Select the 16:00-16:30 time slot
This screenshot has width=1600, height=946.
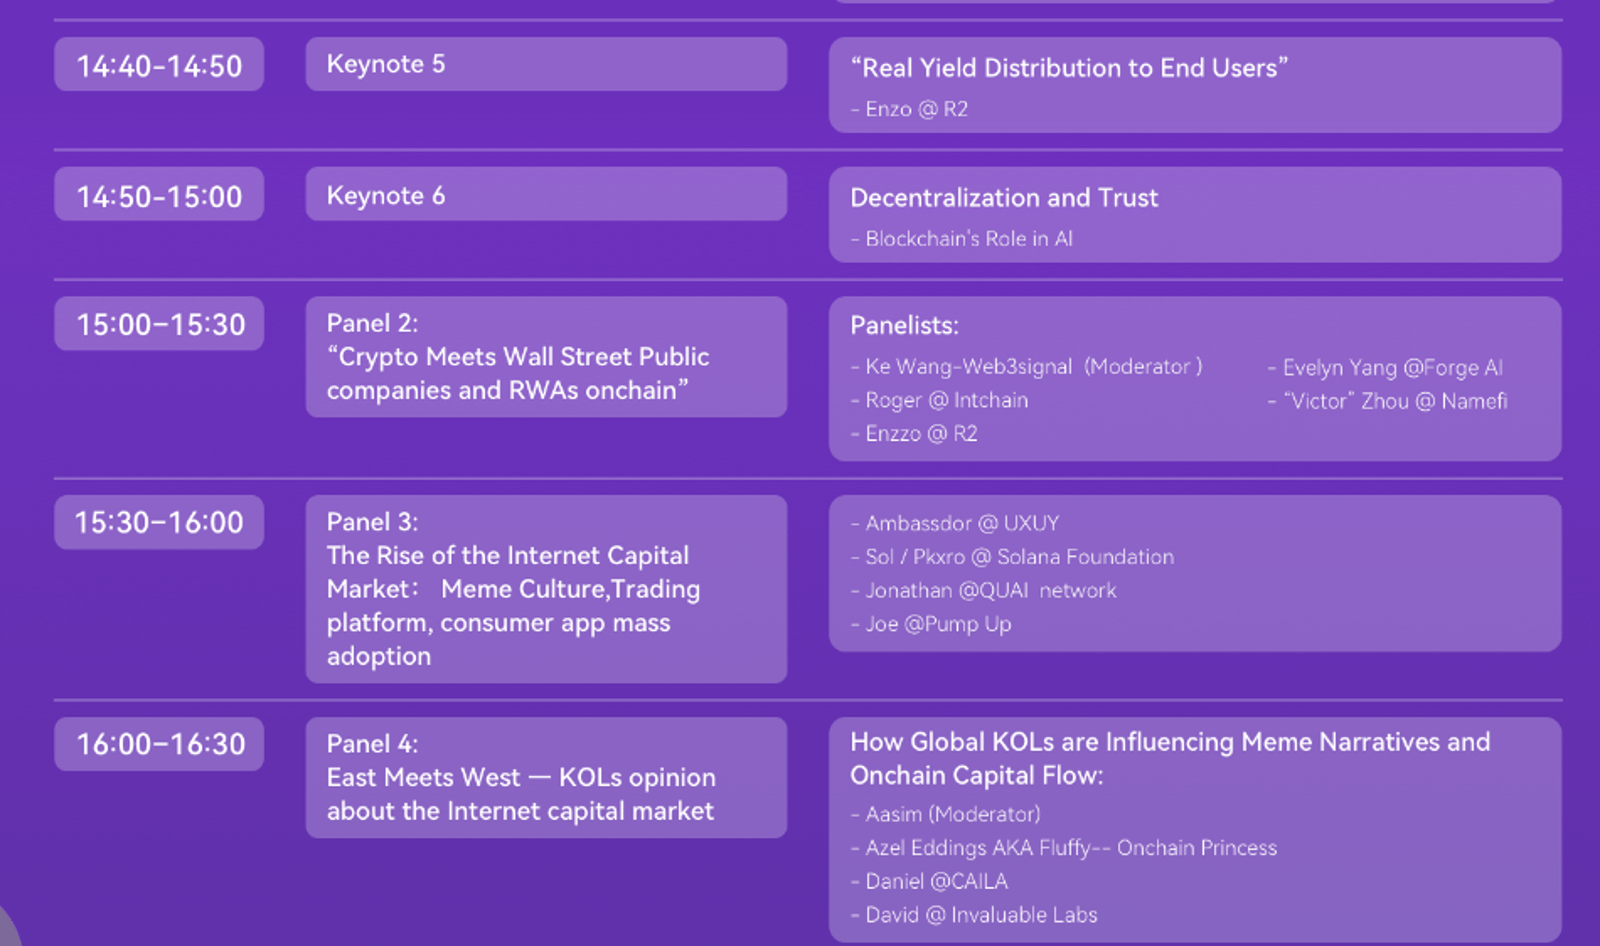(x=159, y=744)
